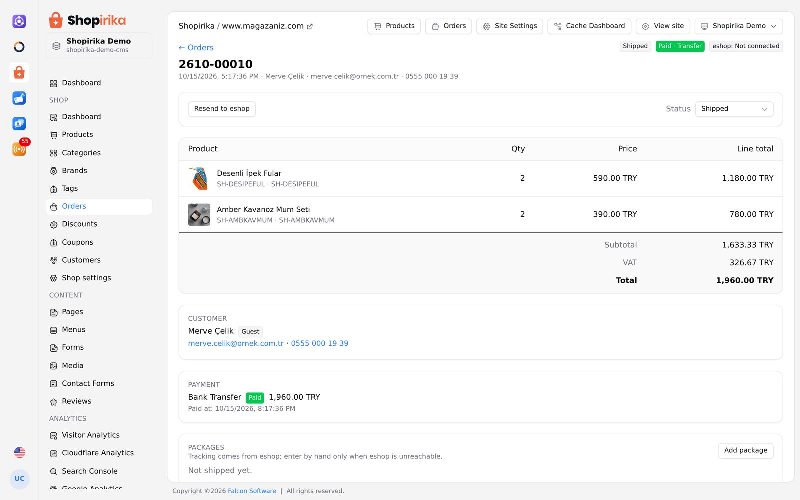Click the View site button

pos(663,26)
